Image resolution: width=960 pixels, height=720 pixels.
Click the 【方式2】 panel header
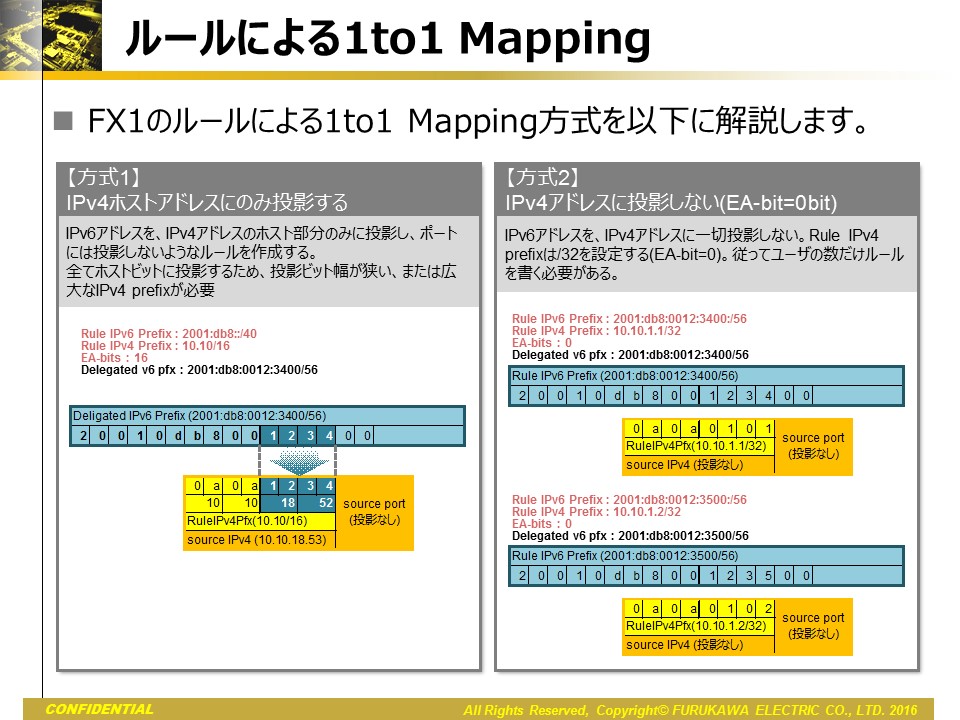click(x=707, y=190)
